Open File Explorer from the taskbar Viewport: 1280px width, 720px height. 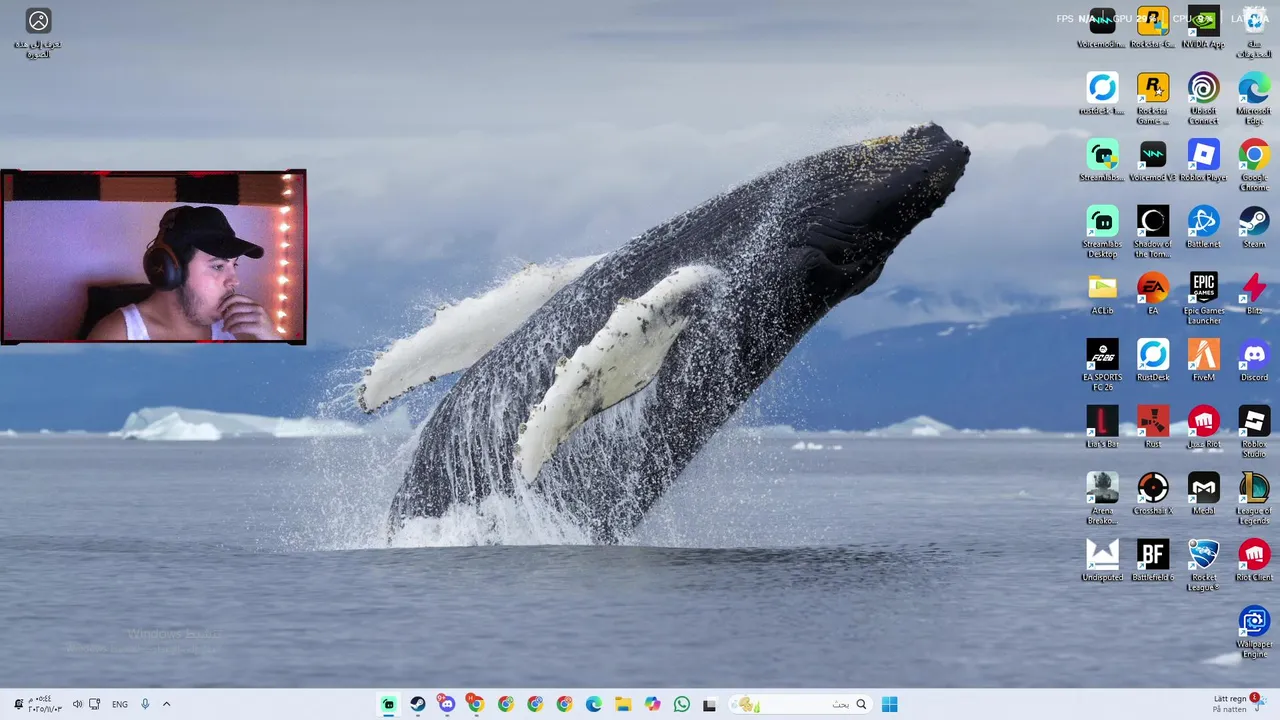pyautogui.click(x=623, y=704)
